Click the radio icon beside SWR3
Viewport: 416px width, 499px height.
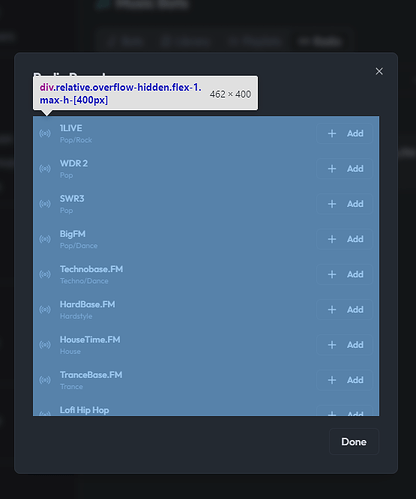point(45,204)
